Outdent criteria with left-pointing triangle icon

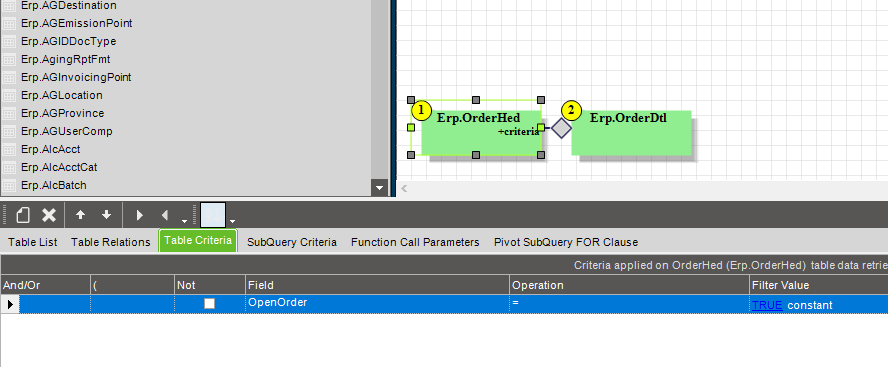[x=165, y=215]
